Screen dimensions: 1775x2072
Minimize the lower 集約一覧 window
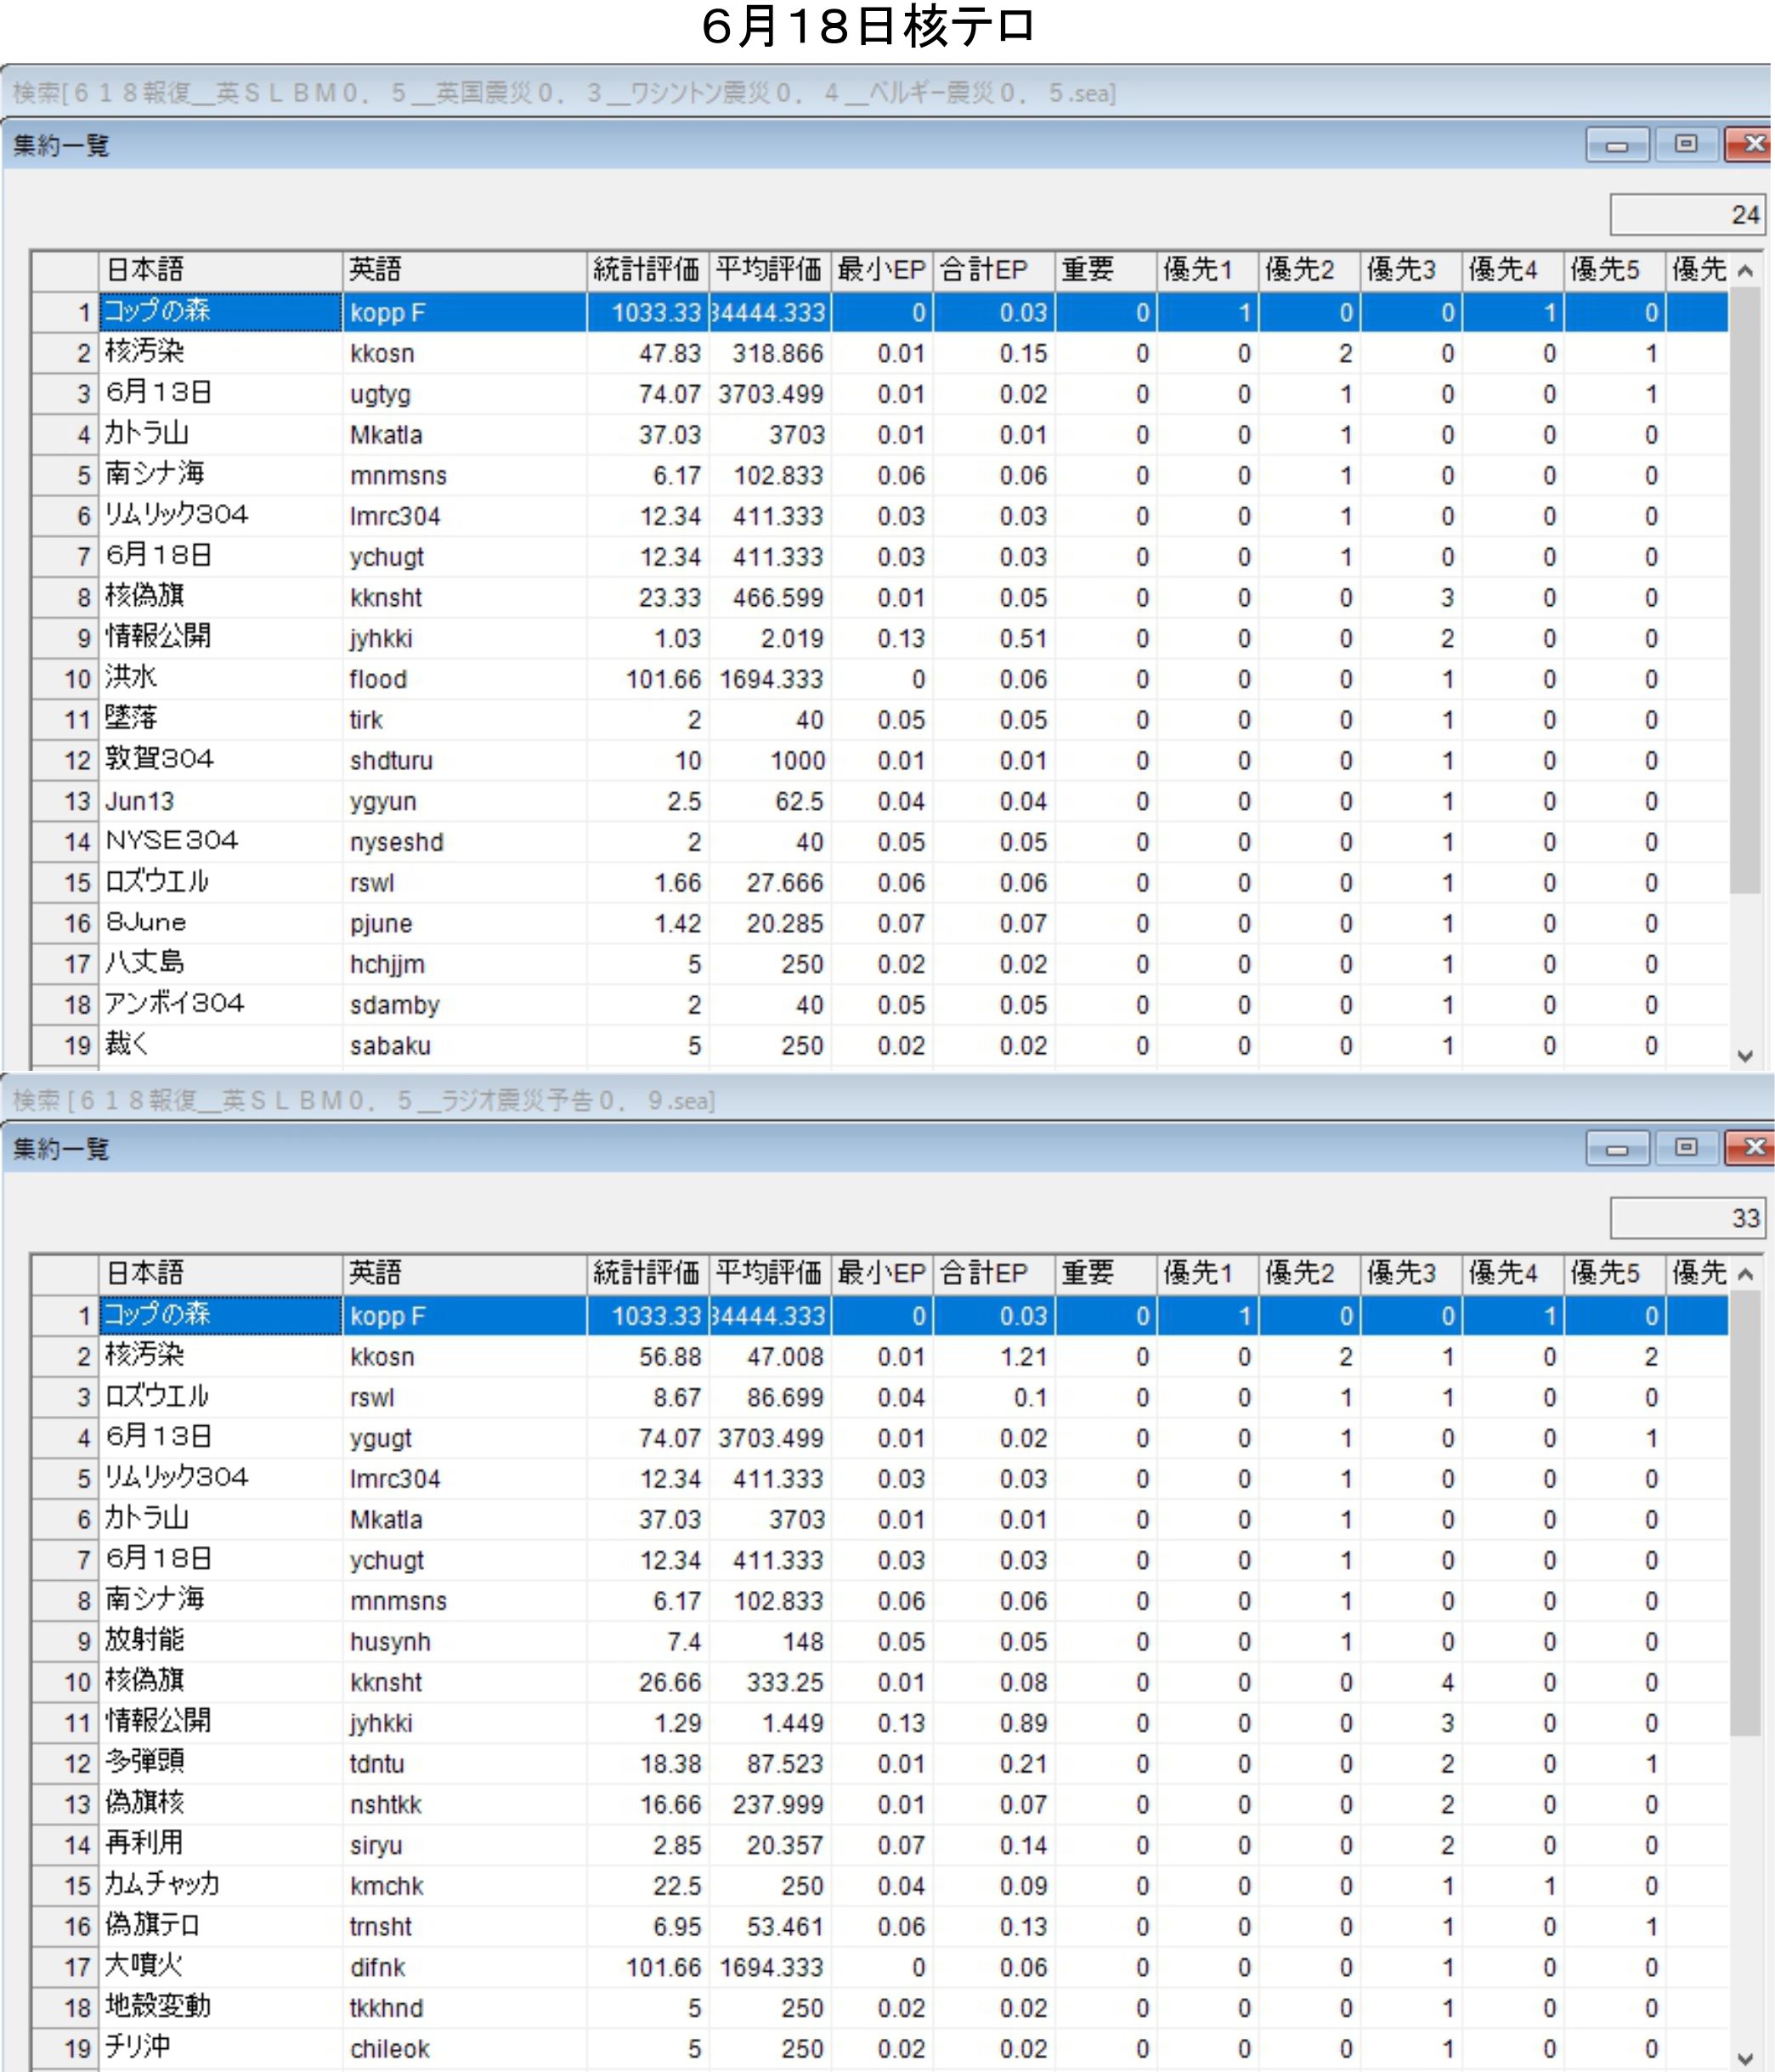click(1616, 1148)
